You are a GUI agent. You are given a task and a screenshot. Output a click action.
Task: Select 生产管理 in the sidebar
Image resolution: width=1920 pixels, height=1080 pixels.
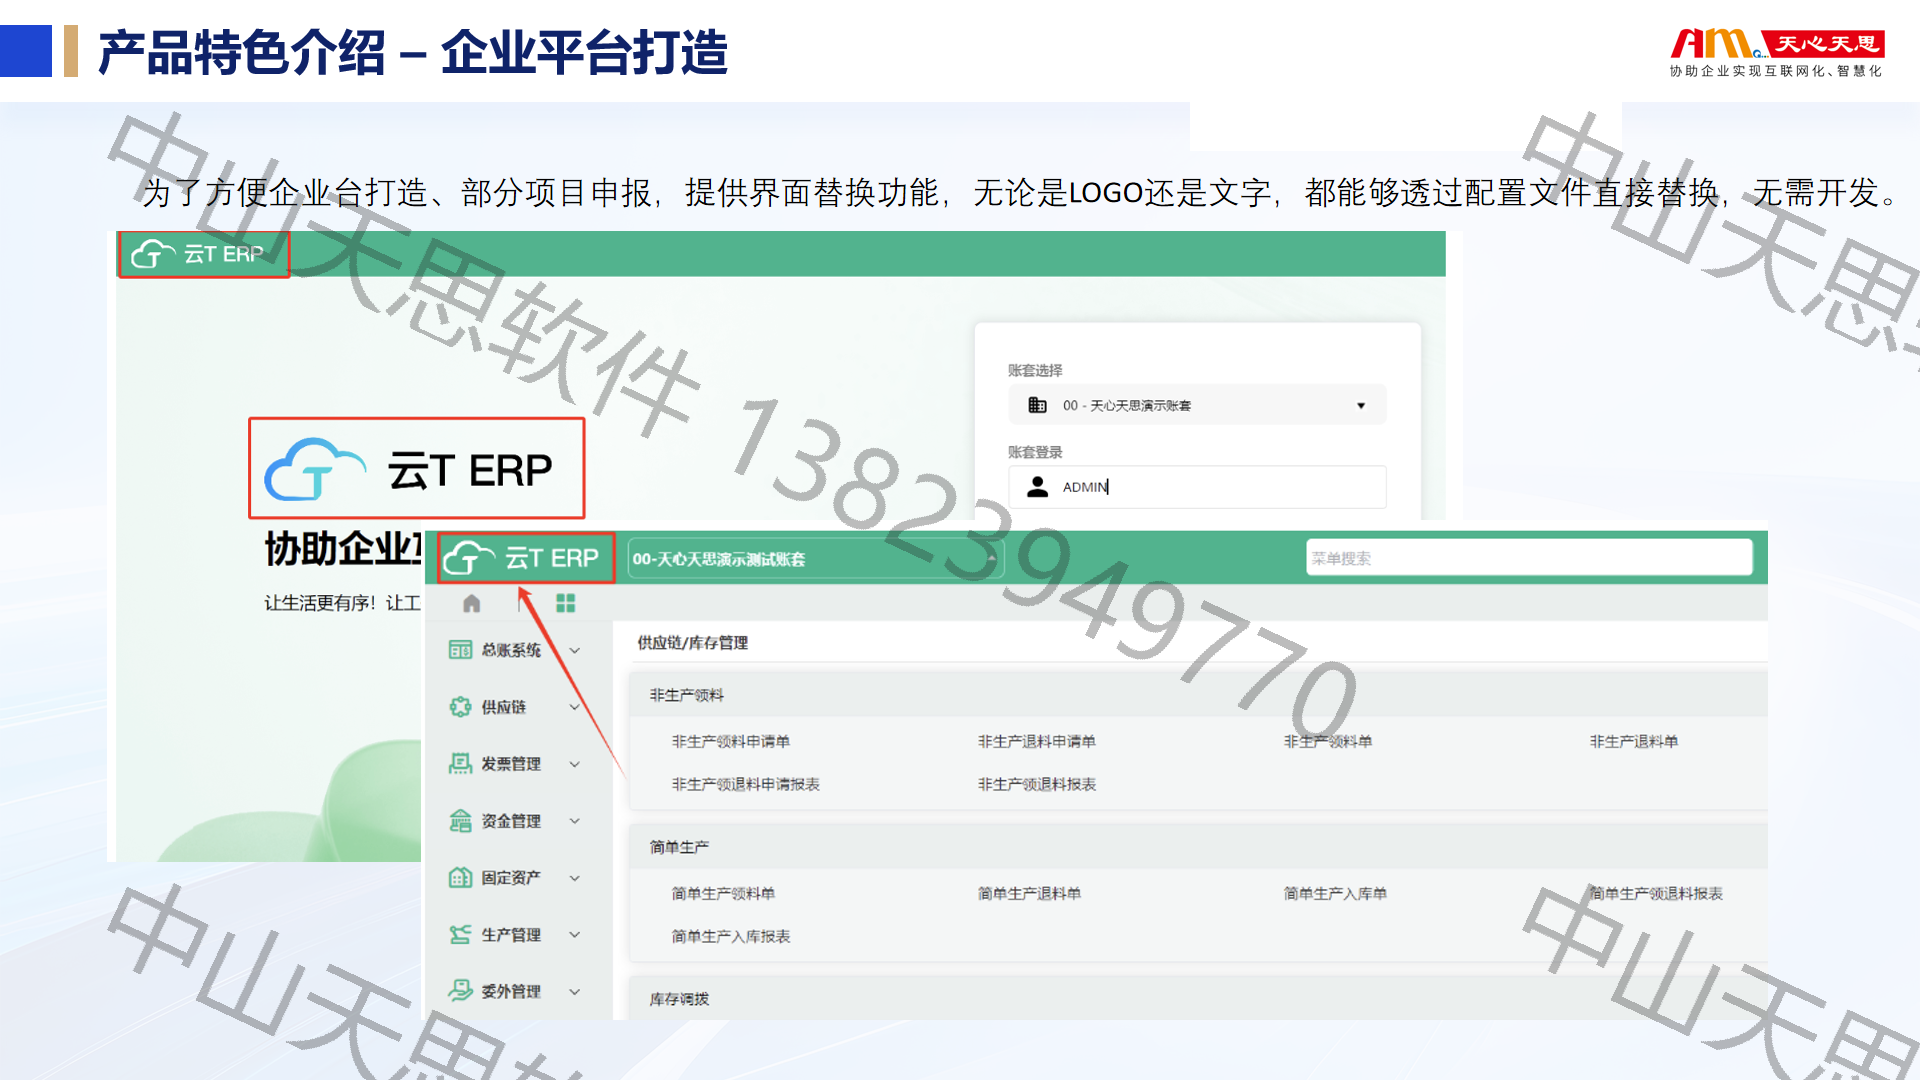coord(511,935)
